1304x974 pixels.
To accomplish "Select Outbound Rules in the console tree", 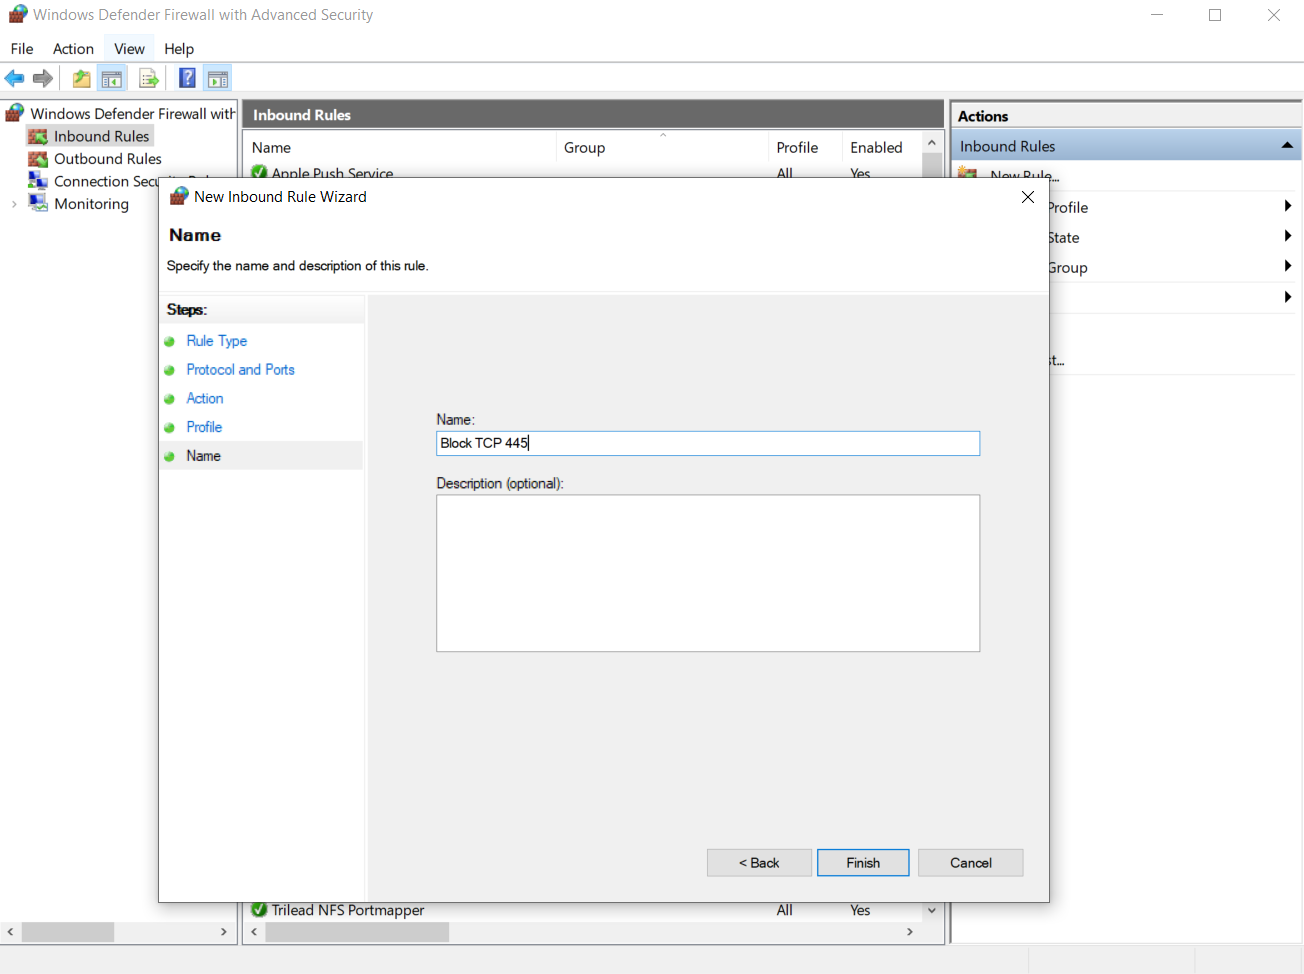I will (107, 159).
